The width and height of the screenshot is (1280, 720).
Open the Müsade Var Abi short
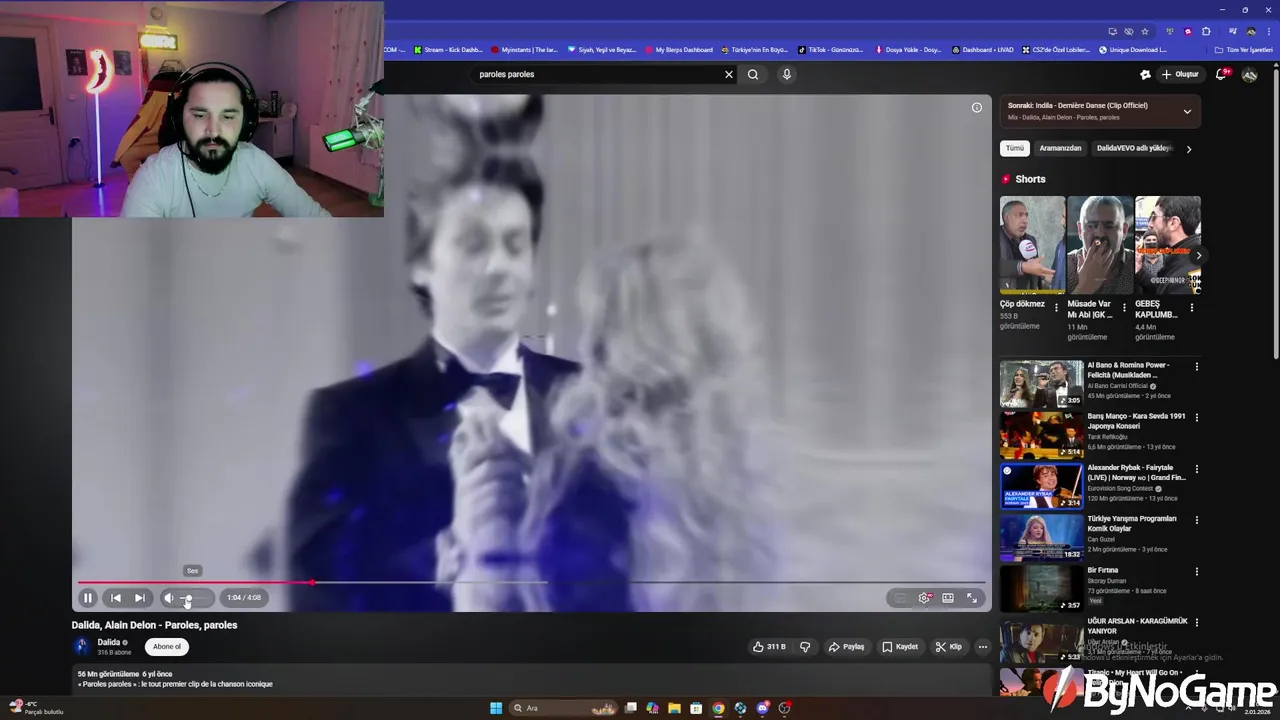(x=1100, y=245)
